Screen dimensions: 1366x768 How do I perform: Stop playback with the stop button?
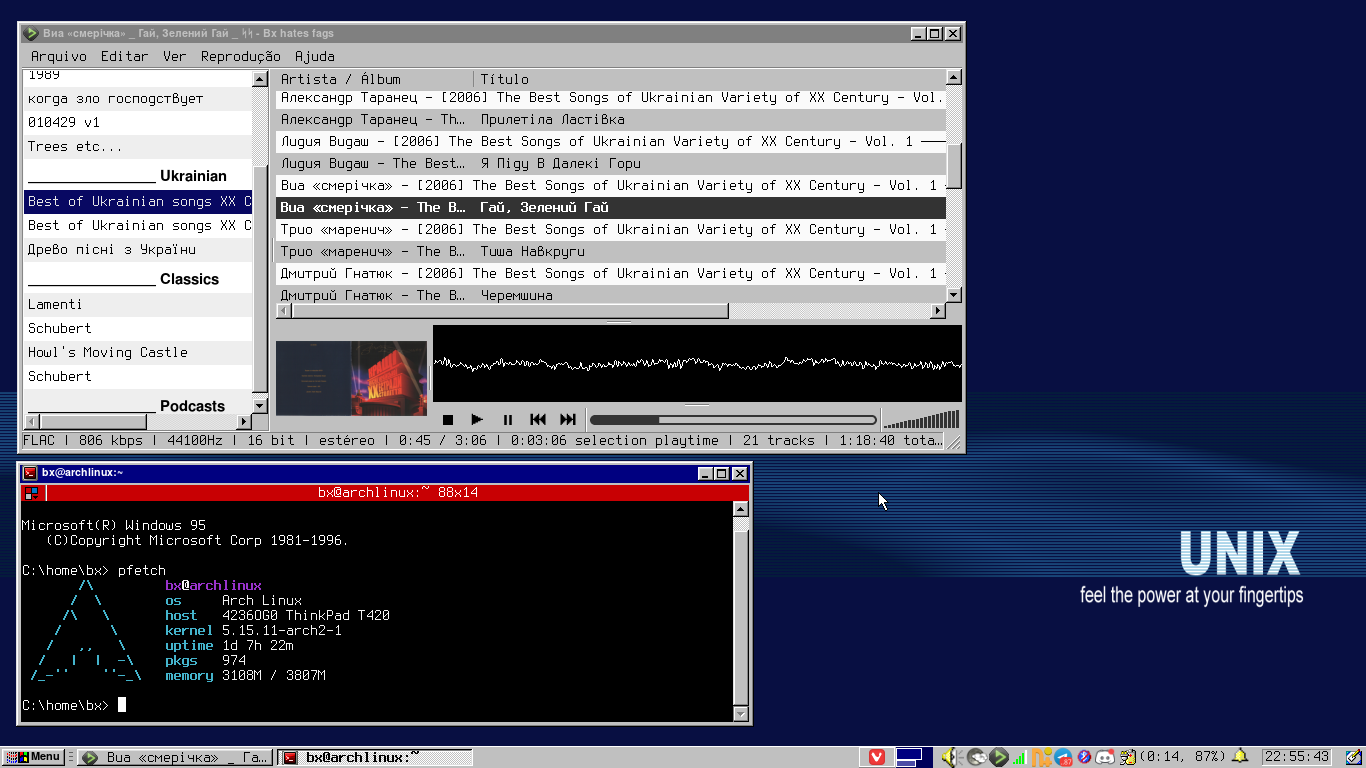click(448, 420)
